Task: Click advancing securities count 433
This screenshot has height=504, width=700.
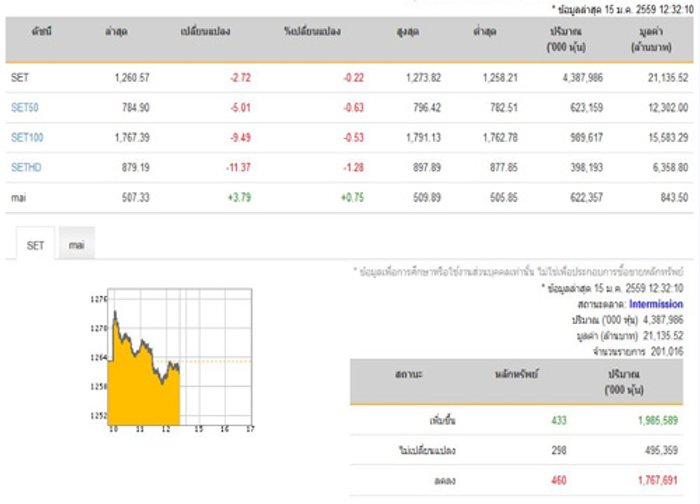Action: [559, 420]
